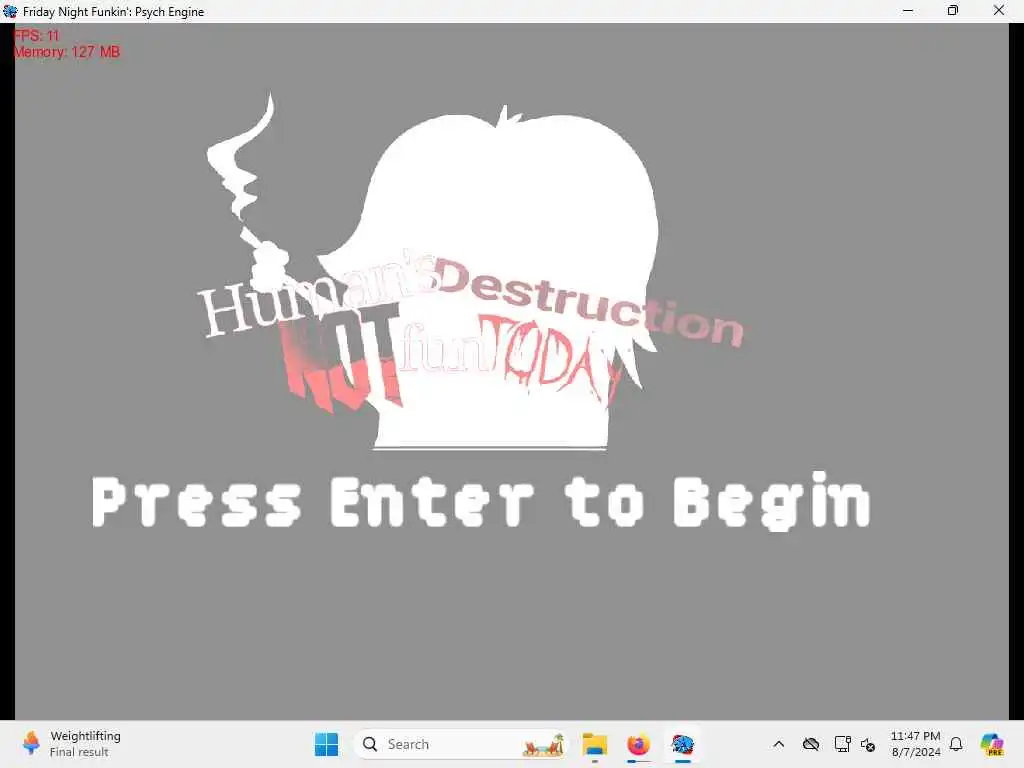
Task: Click the network display tray icon
Action: 842,744
